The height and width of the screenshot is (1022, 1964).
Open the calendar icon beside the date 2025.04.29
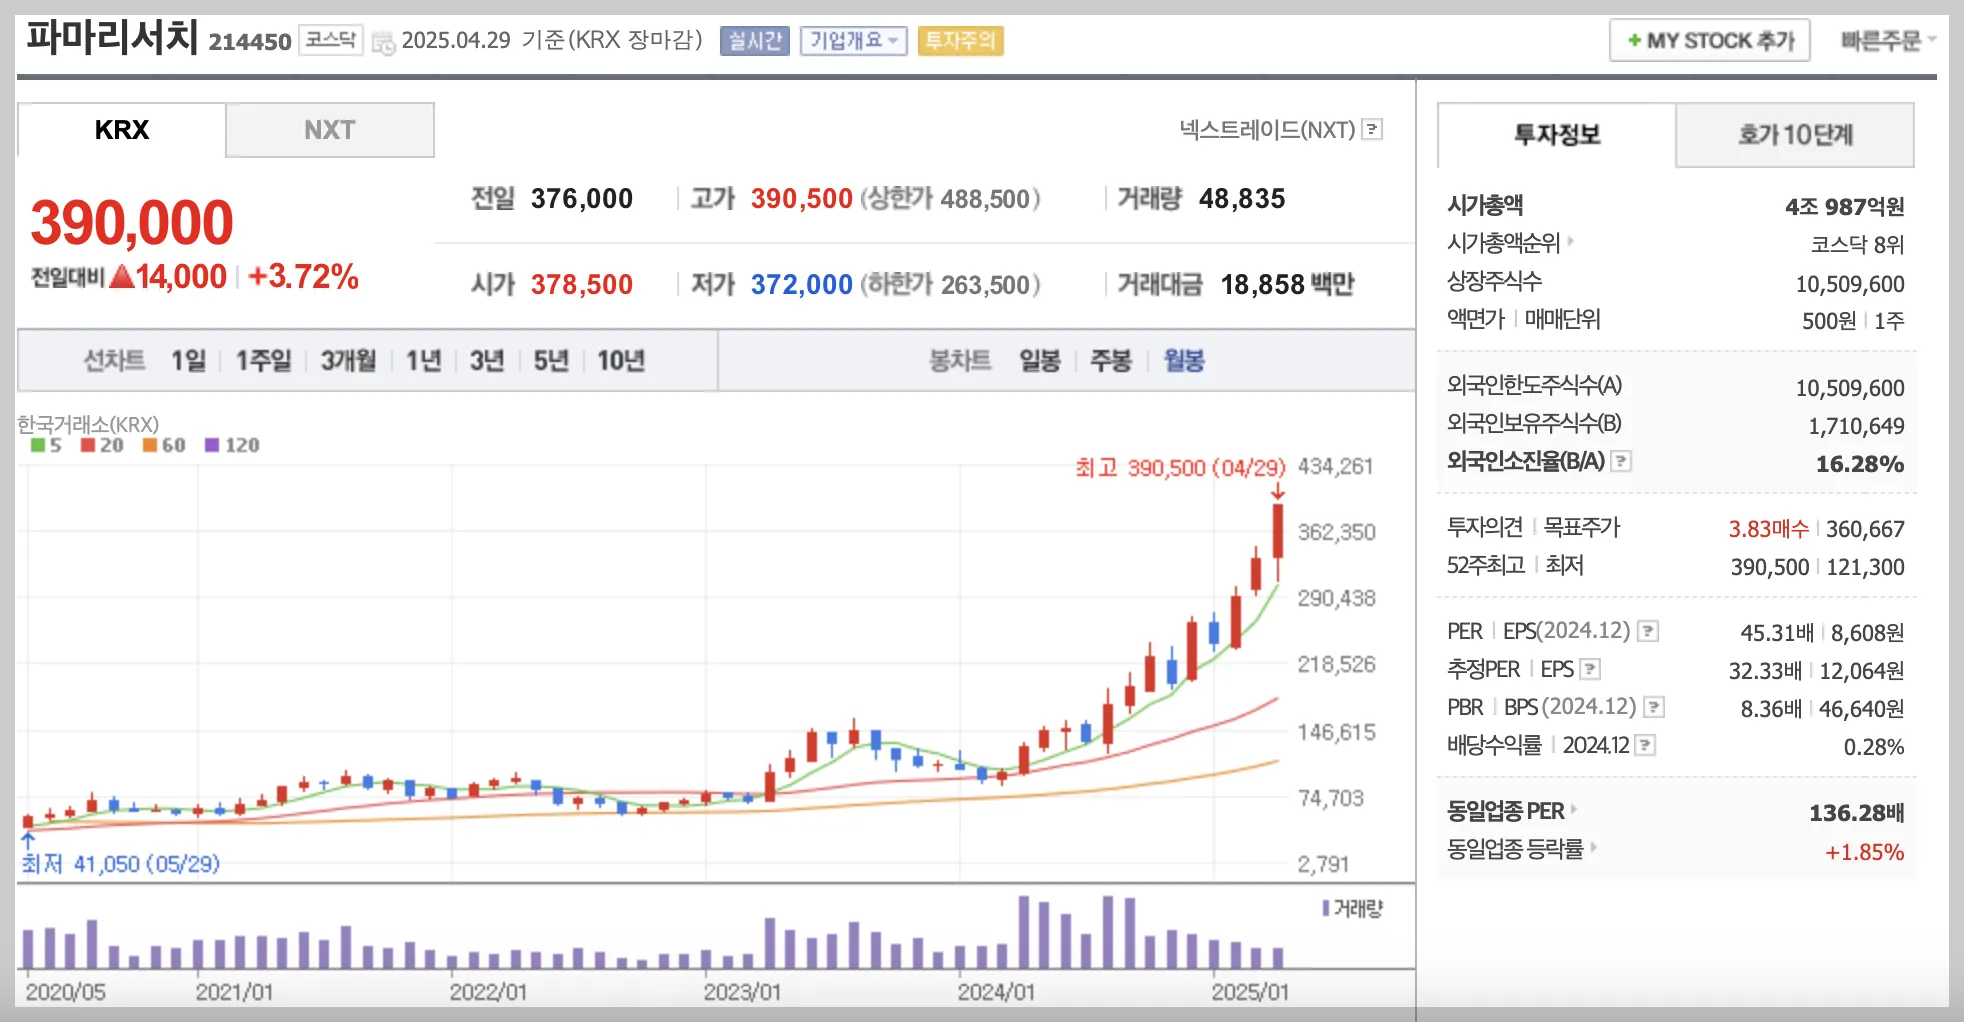383,42
